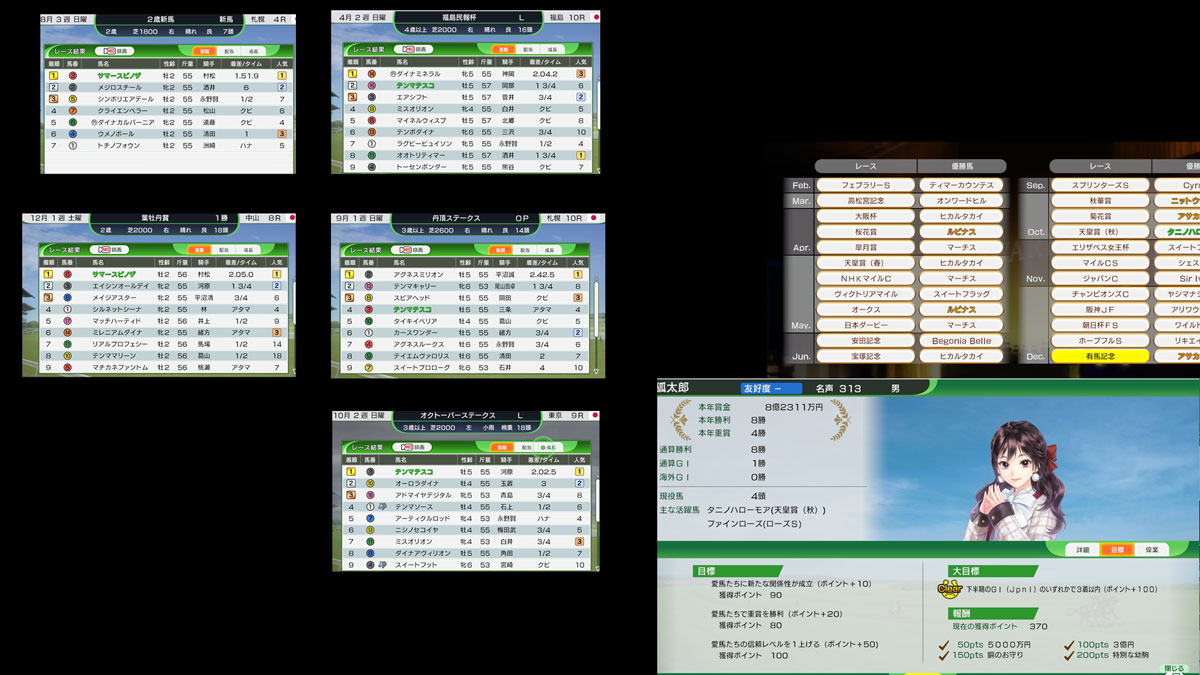Click the red dot icon beside 福島 10R
Screen dimensions: 1200x675
click(x=597, y=18)
